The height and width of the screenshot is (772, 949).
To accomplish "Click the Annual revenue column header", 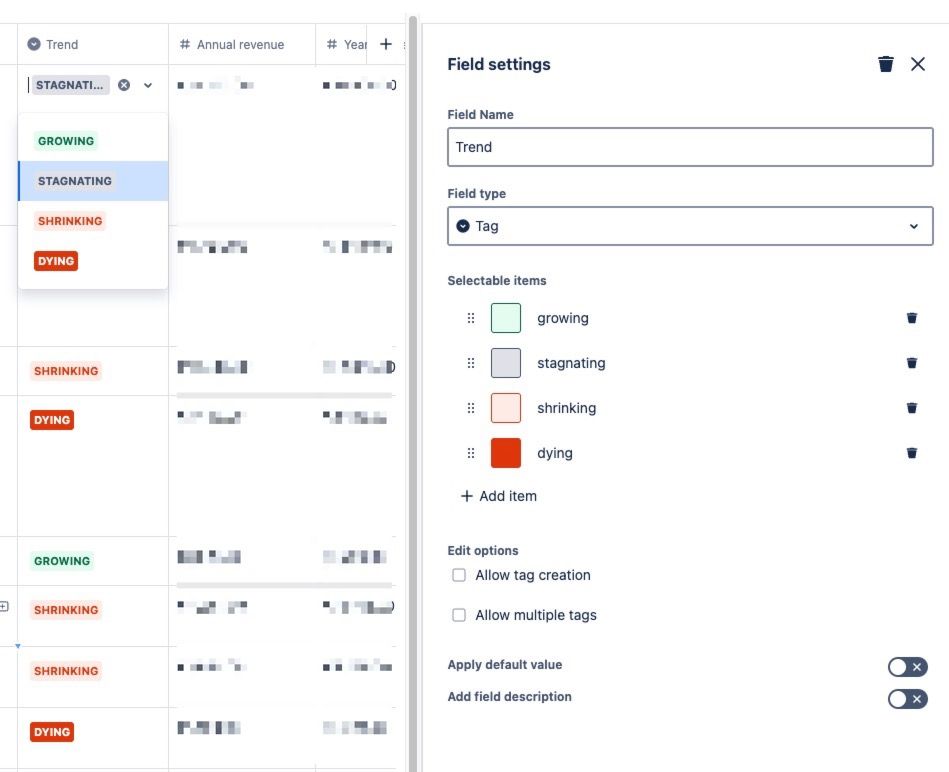I will point(241,44).
